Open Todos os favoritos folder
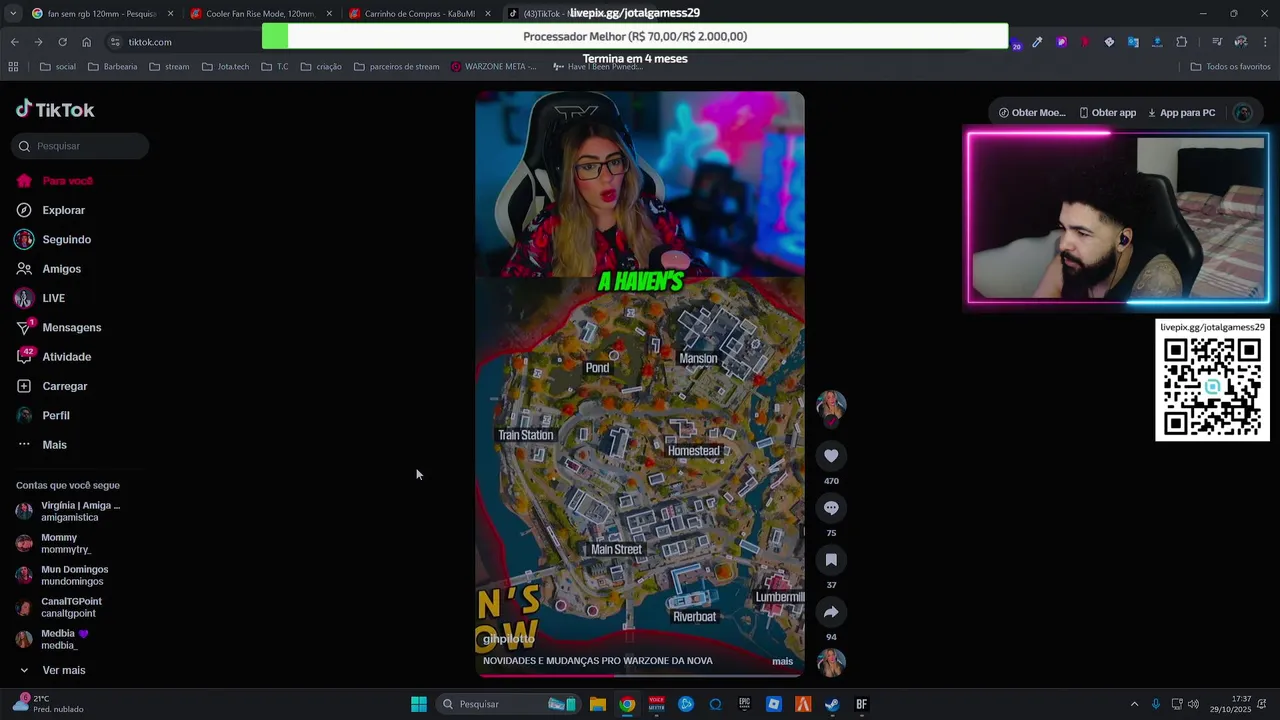Screen dimensions: 1280x720 click(1230, 67)
